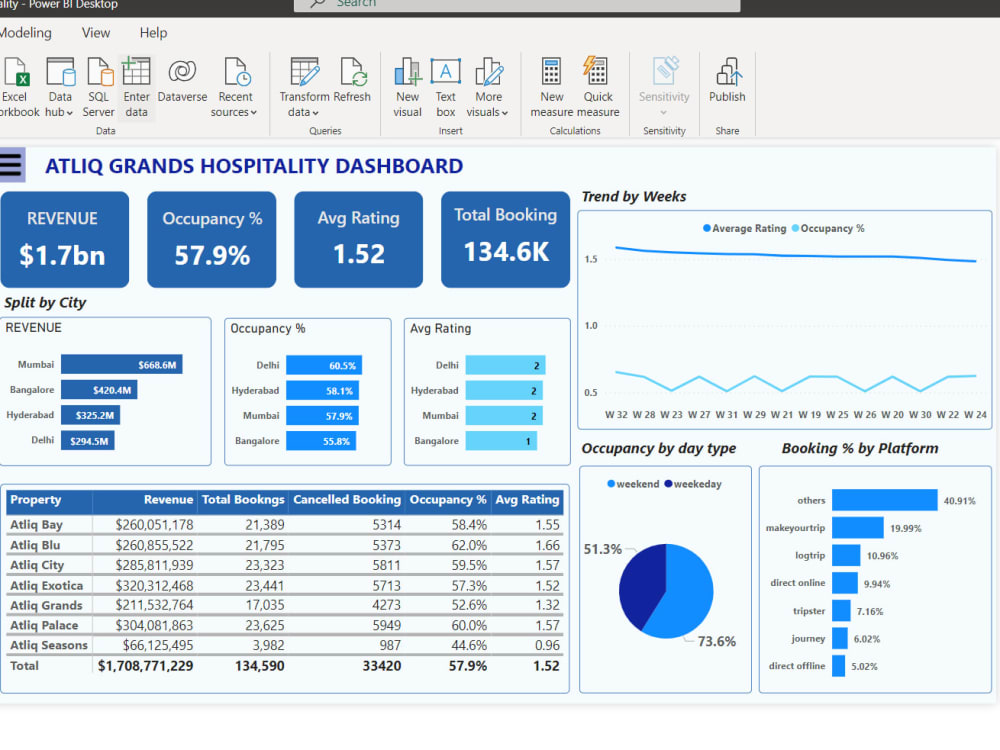Open the SQL Server connector
Screen dimensions: 1000x750
click(x=98, y=86)
